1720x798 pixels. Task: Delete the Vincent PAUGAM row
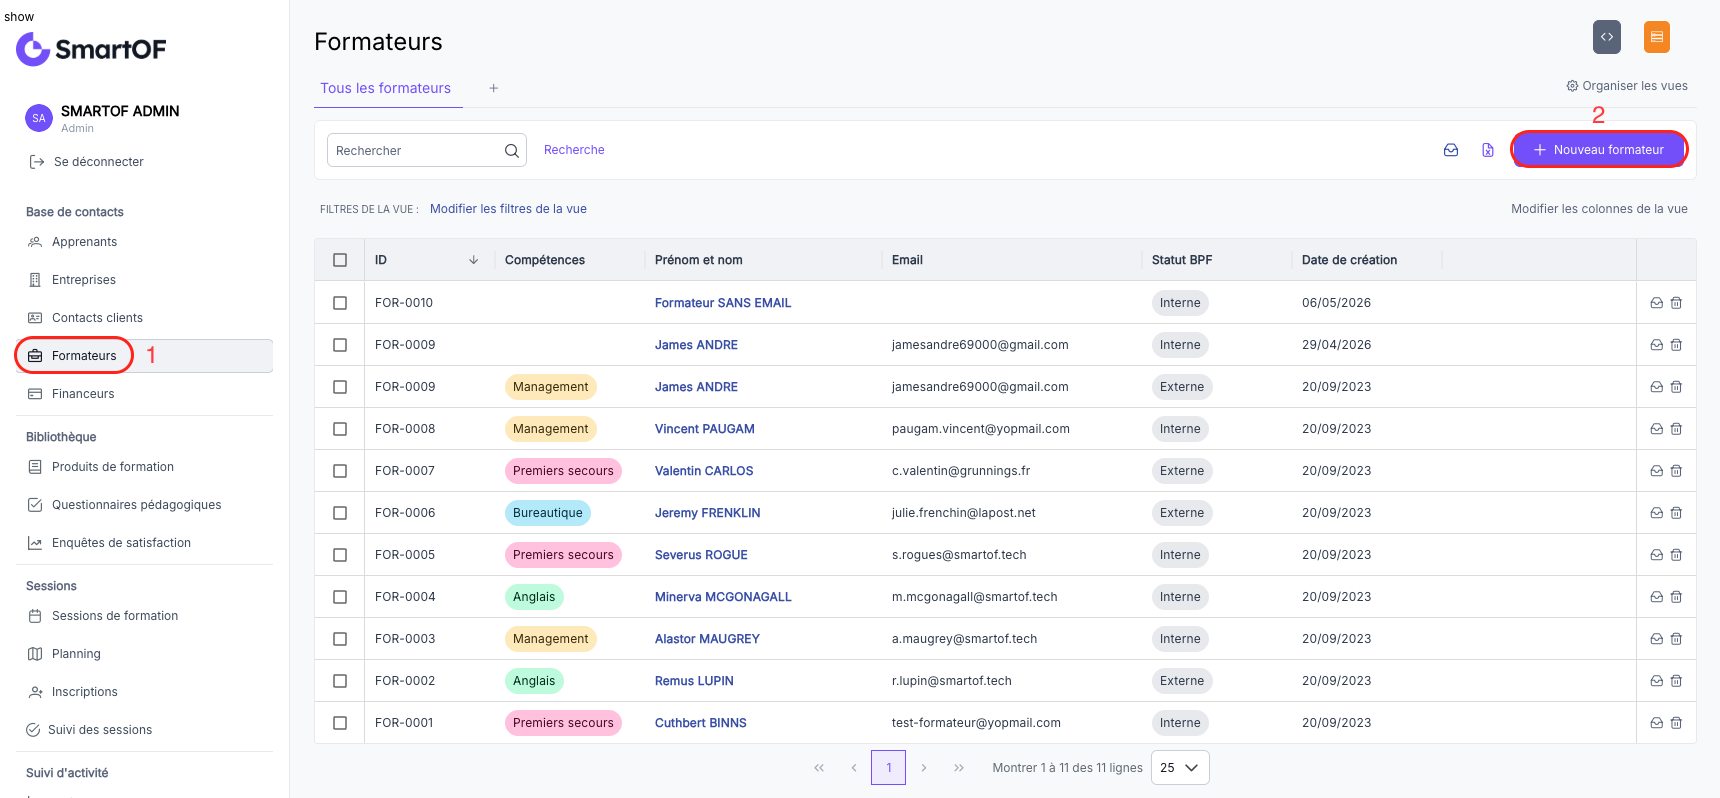coord(1676,429)
